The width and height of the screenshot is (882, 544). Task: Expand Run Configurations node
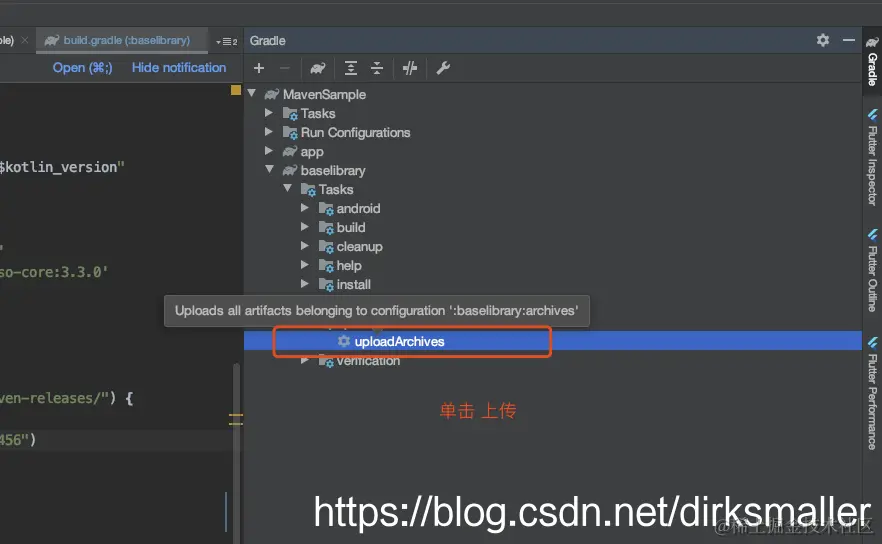(269, 132)
